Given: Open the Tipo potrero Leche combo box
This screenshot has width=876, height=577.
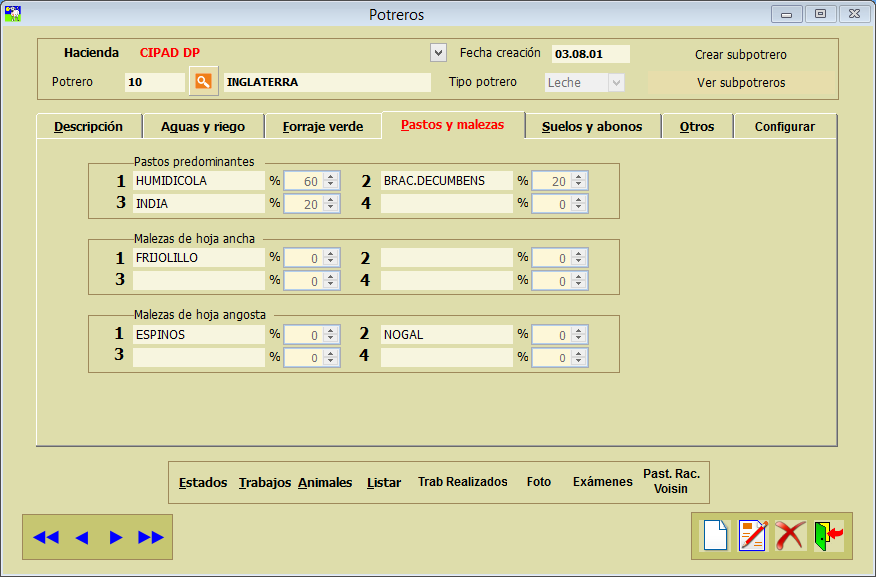Looking at the screenshot, I should coord(585,83).
